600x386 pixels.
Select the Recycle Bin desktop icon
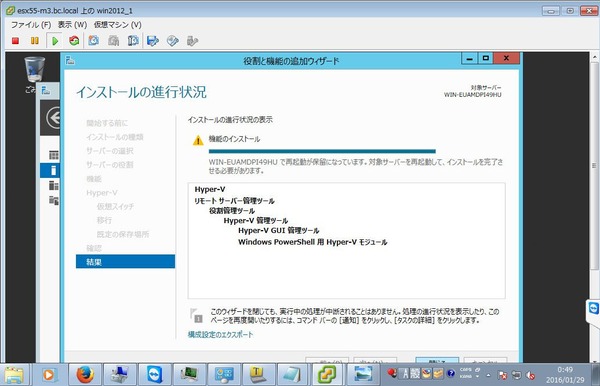(x=34, y=69)
